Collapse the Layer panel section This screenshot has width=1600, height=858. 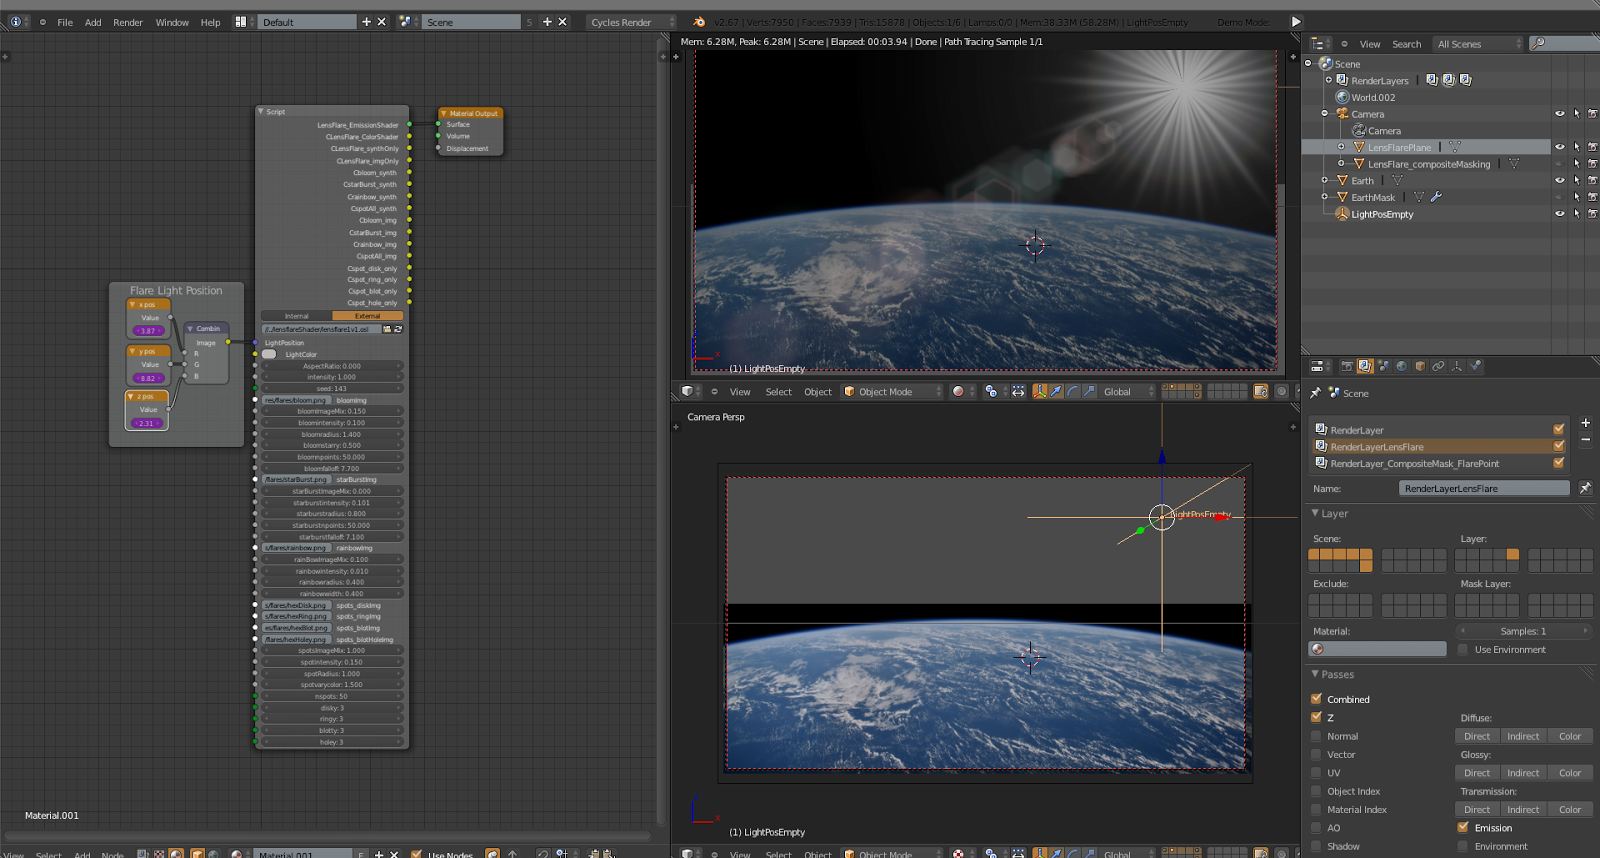tap(1316, 513)
